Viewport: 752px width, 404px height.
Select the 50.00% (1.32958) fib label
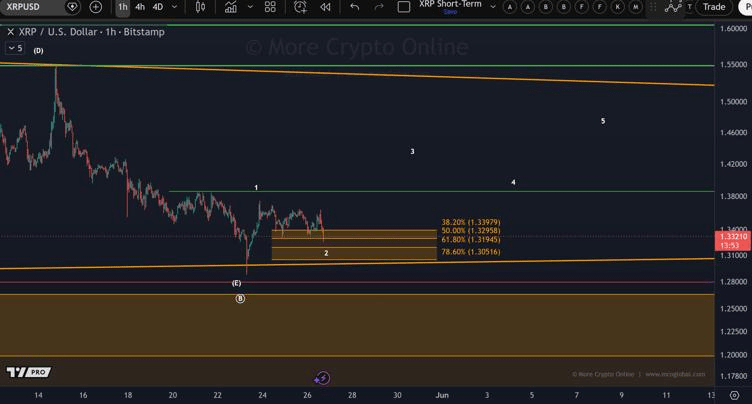pyautogui.click(x=470, y=231)
